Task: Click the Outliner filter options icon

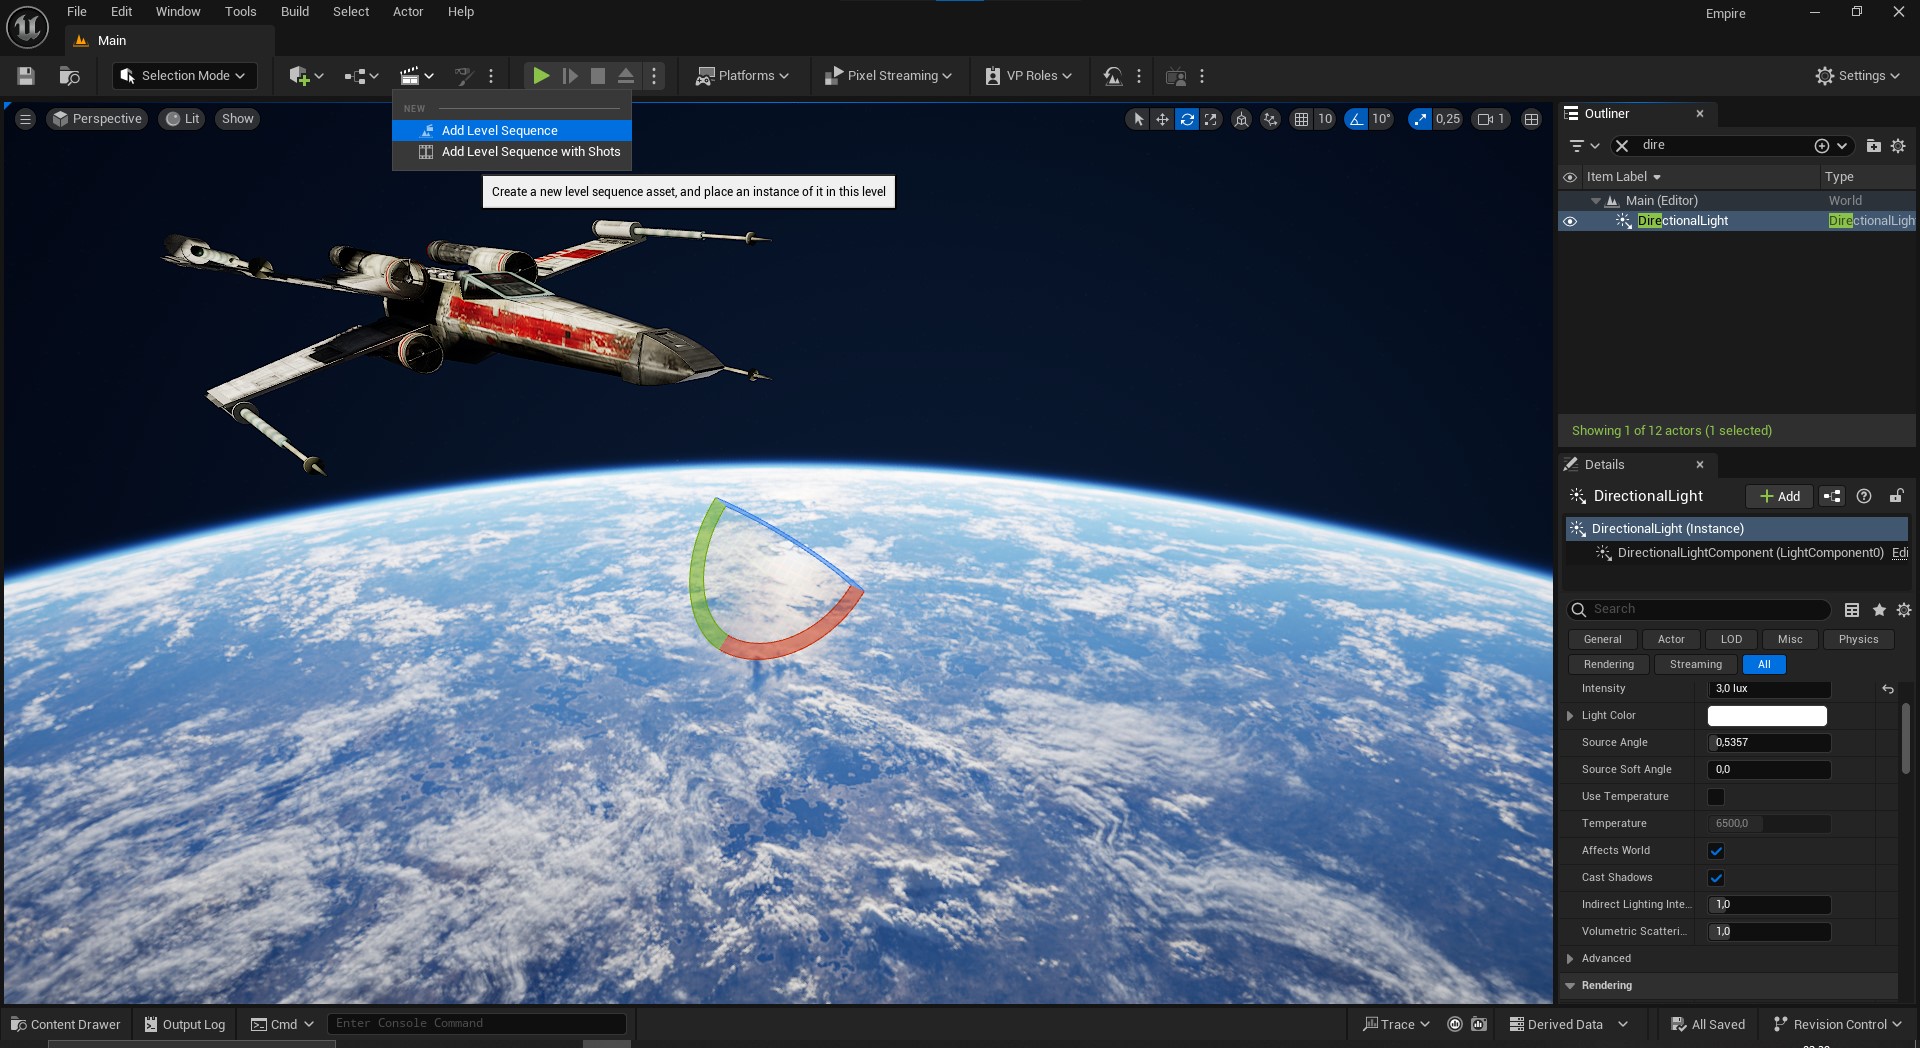Action: point(1584,146)
